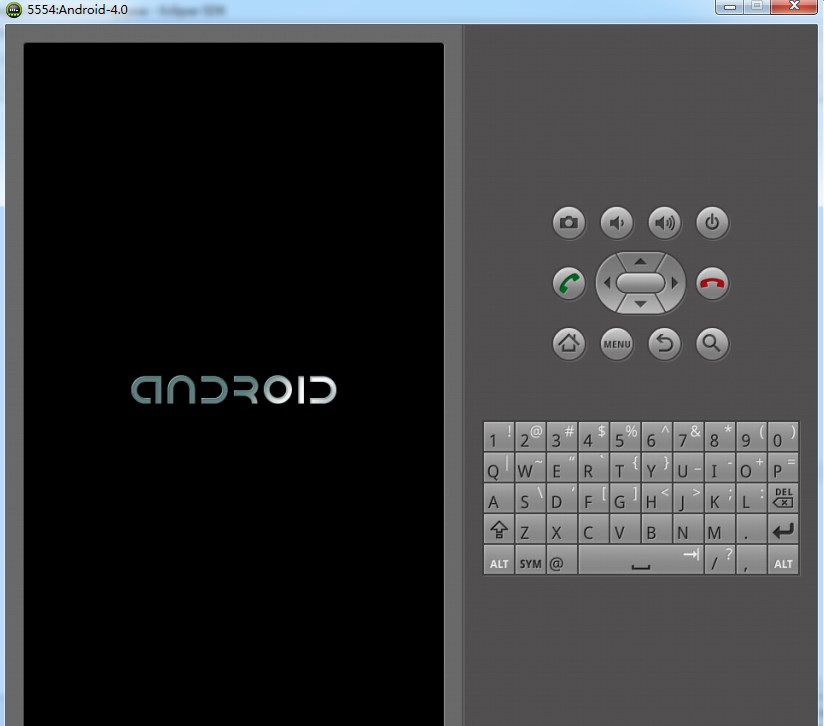Toggle the left ALT key

pyautogui.click(x=498, y=562)
